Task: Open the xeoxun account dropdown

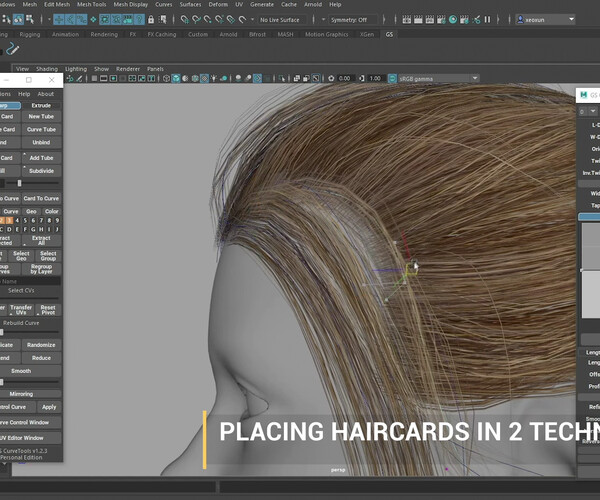Action: pyautogui.click(x=545, y=20)
